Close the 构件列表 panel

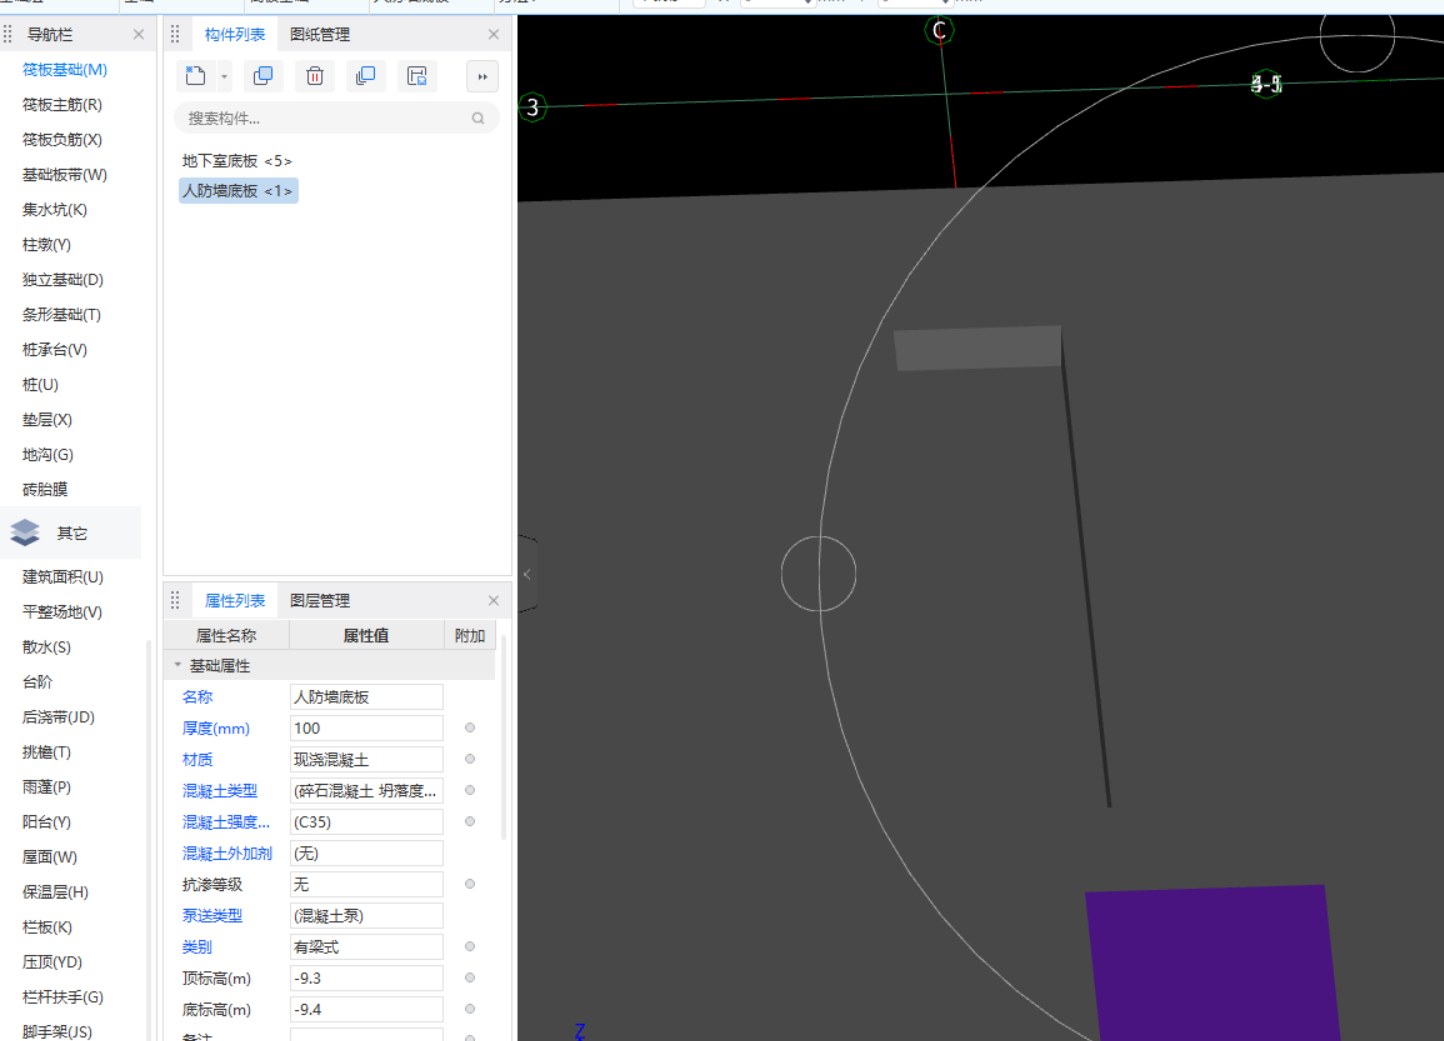[493, 34]
